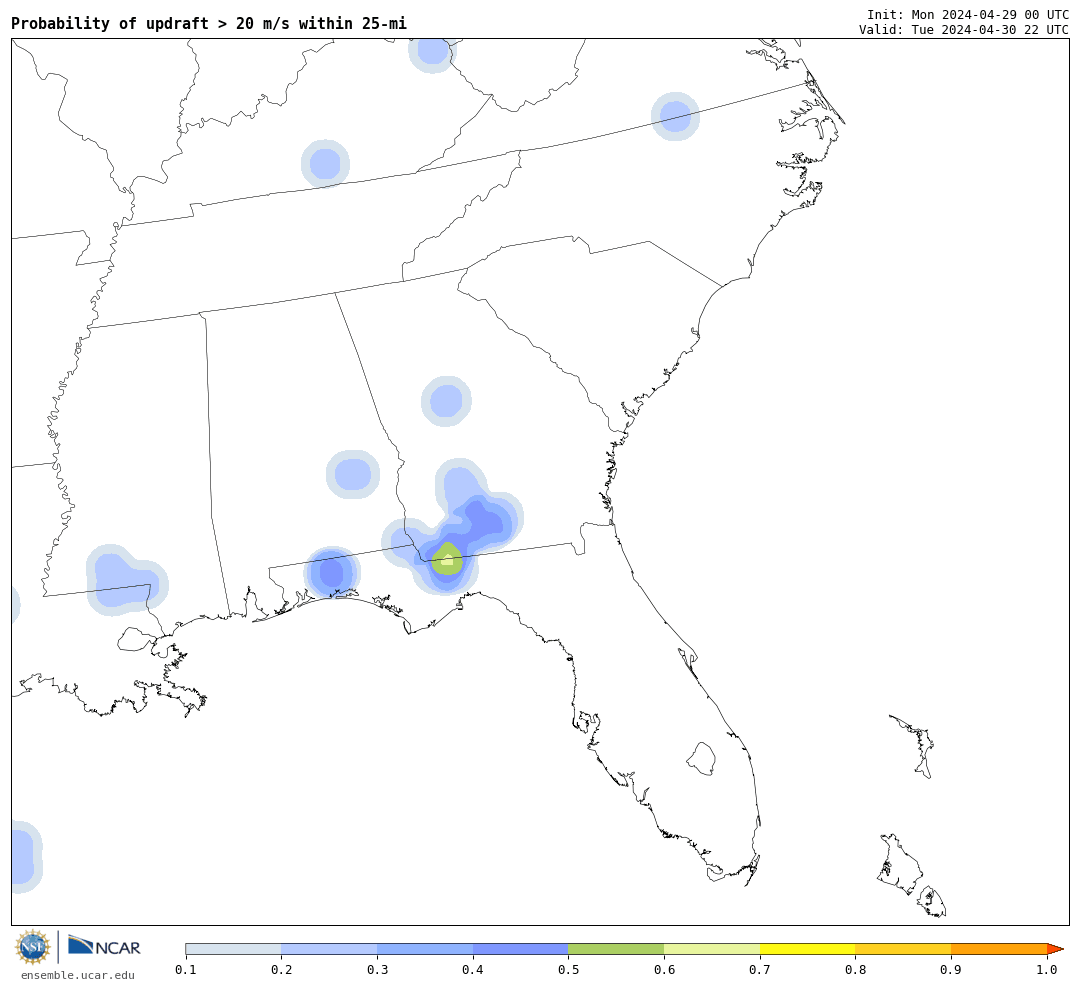Click the 0.5 colorbar tick label

(x=568, y=970)
